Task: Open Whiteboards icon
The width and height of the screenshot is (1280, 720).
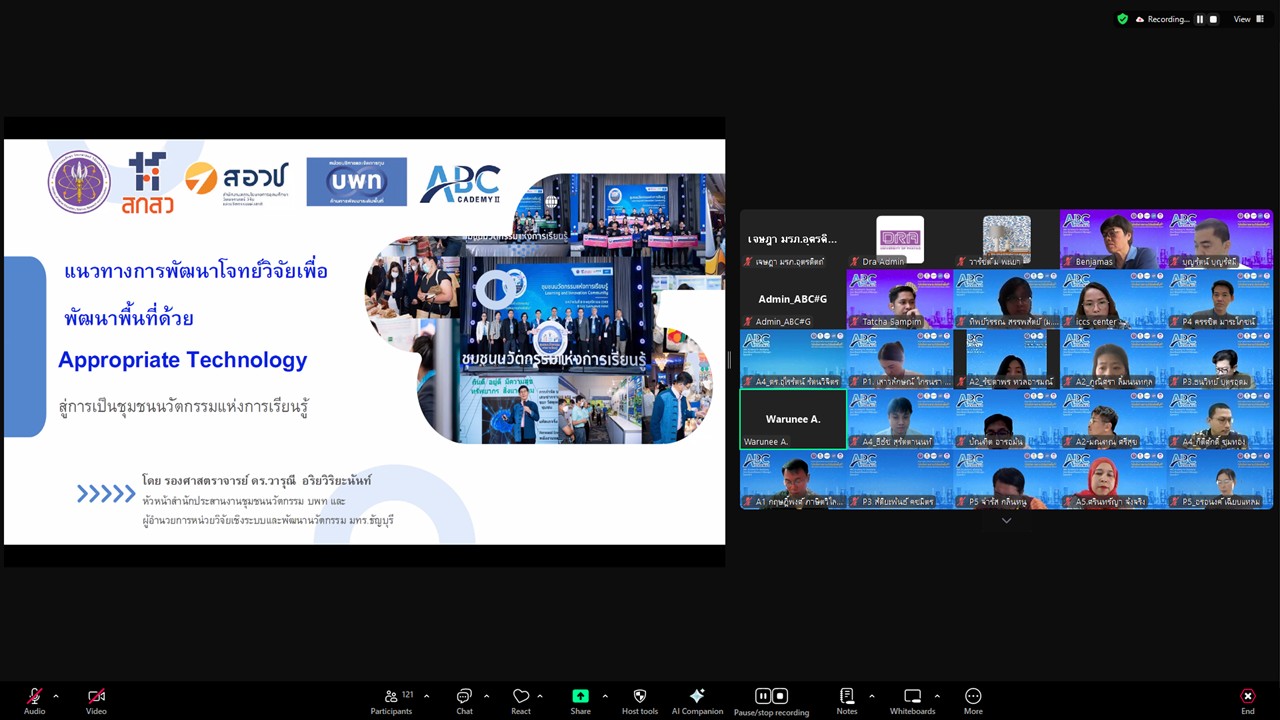Action: [x=912, y=696]
